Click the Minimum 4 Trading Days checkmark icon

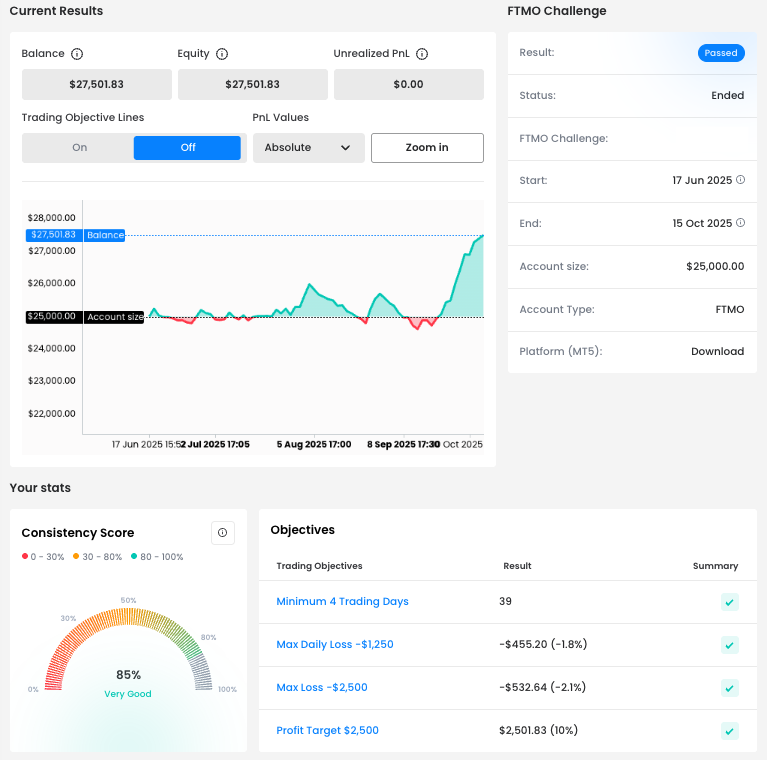[730, 602]
